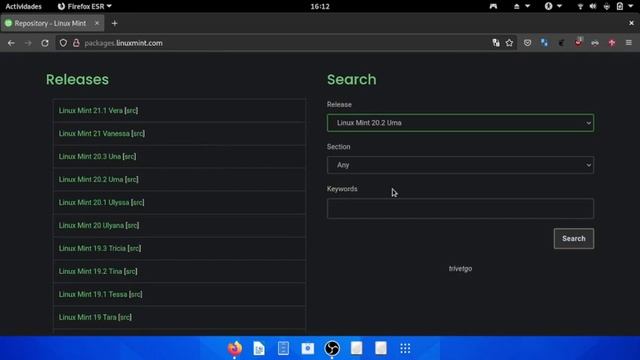Bookmark this page with the star icon
The height and width of the screenshot is (360, 640).
509,43
